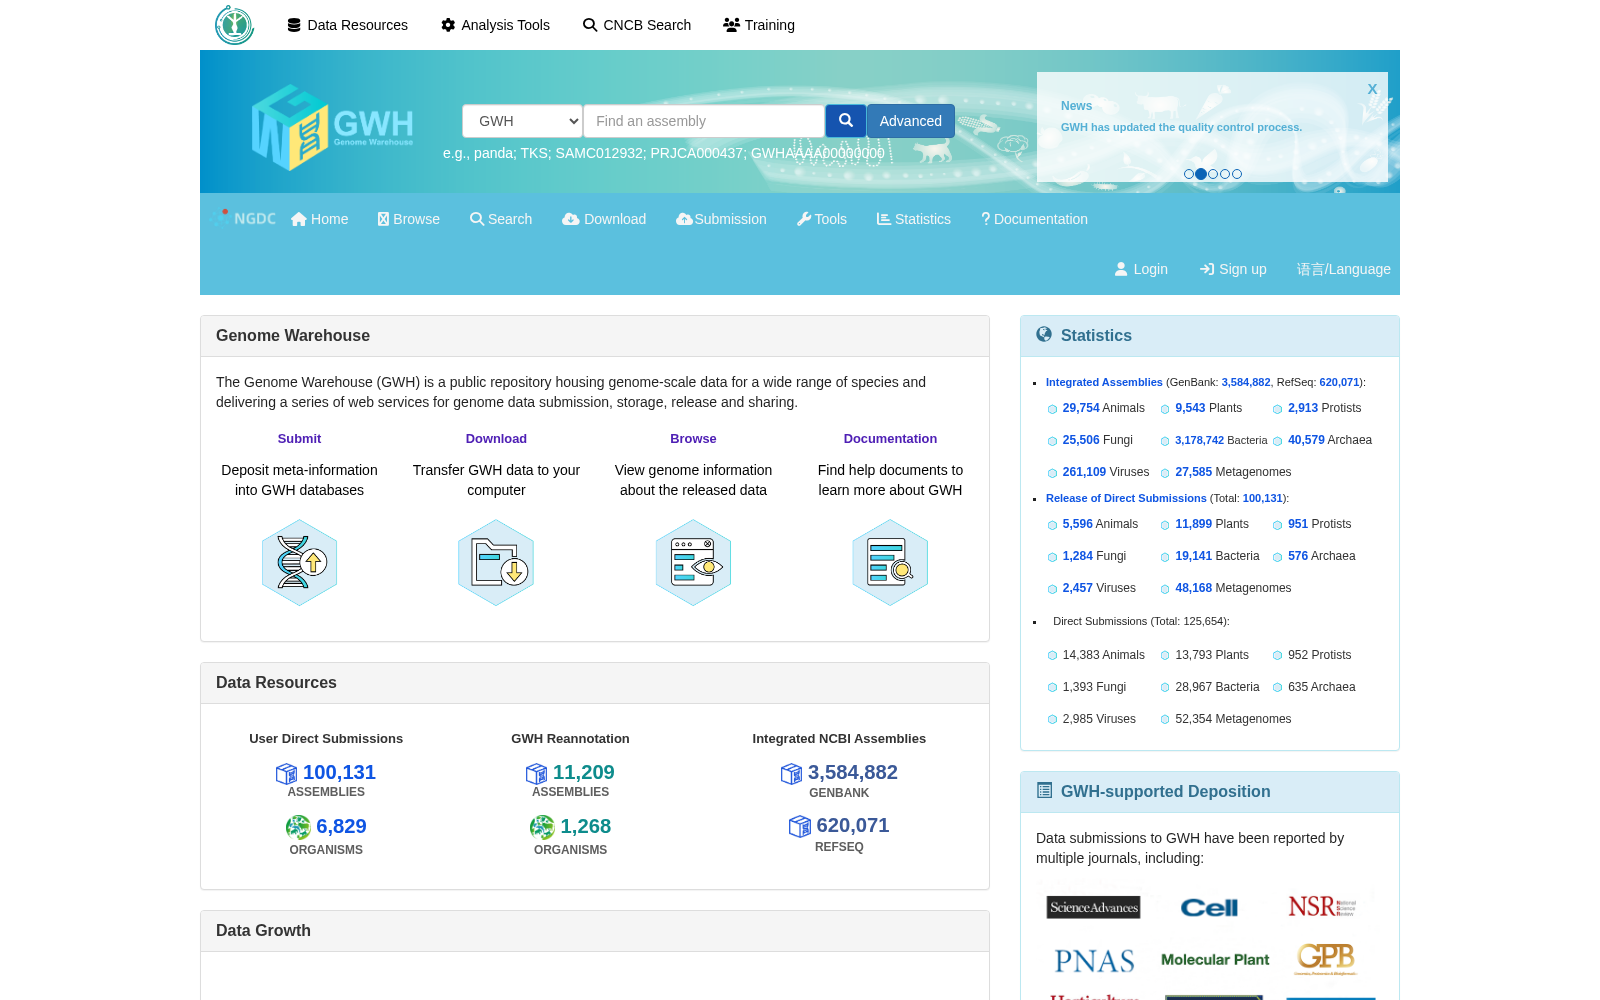Screen dimensions: 1600x1000
Task: Open the Training top menu
Action: point(759,25)
